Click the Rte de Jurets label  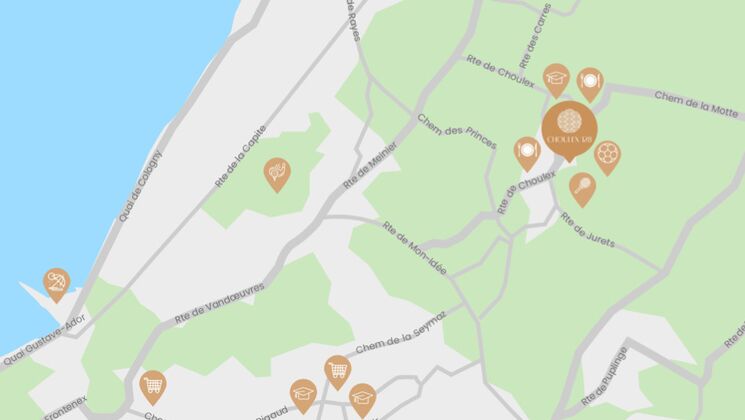coord(588,230)
